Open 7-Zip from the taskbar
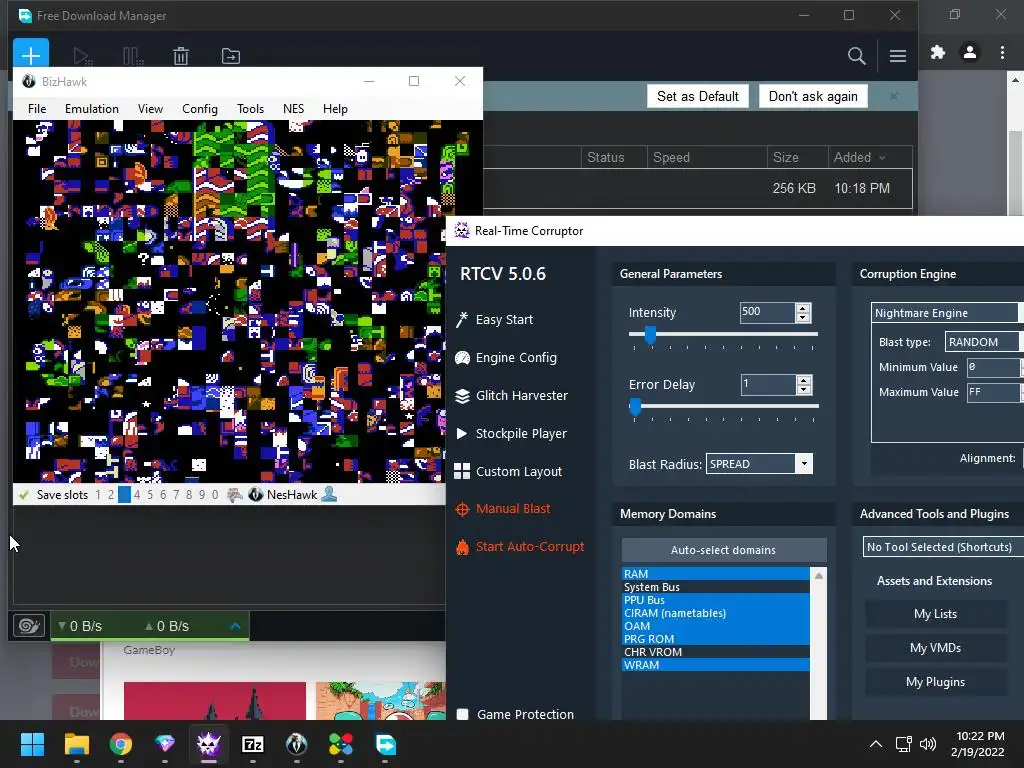Viewport: 1024px width, 768px height. point(253,744)
